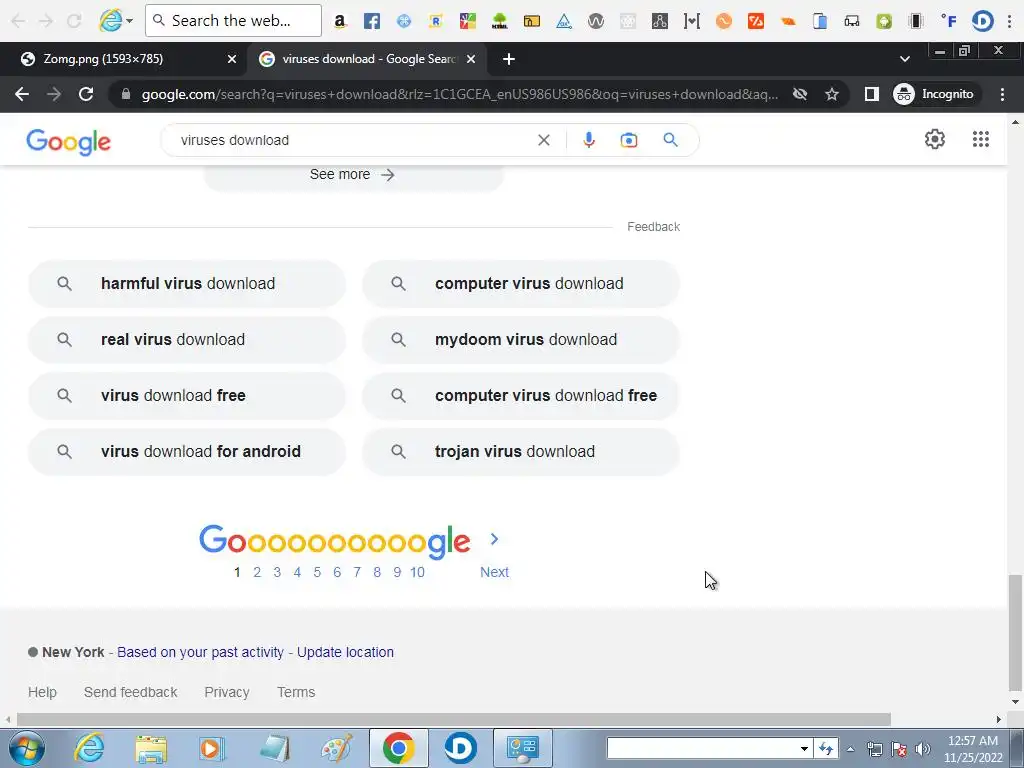1024x768 pixels.
Task: Go to results page 5
Action: (x=317, y=572)
